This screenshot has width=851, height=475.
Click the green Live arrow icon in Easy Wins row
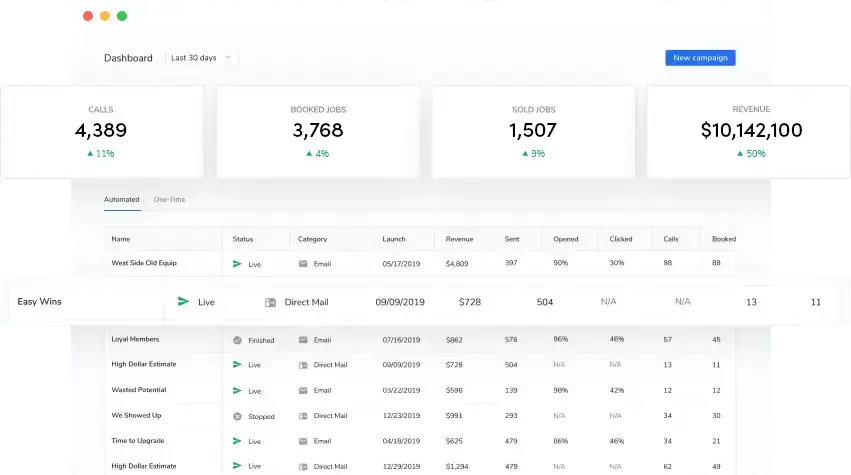pyautogui.click(x=183, y=302)
